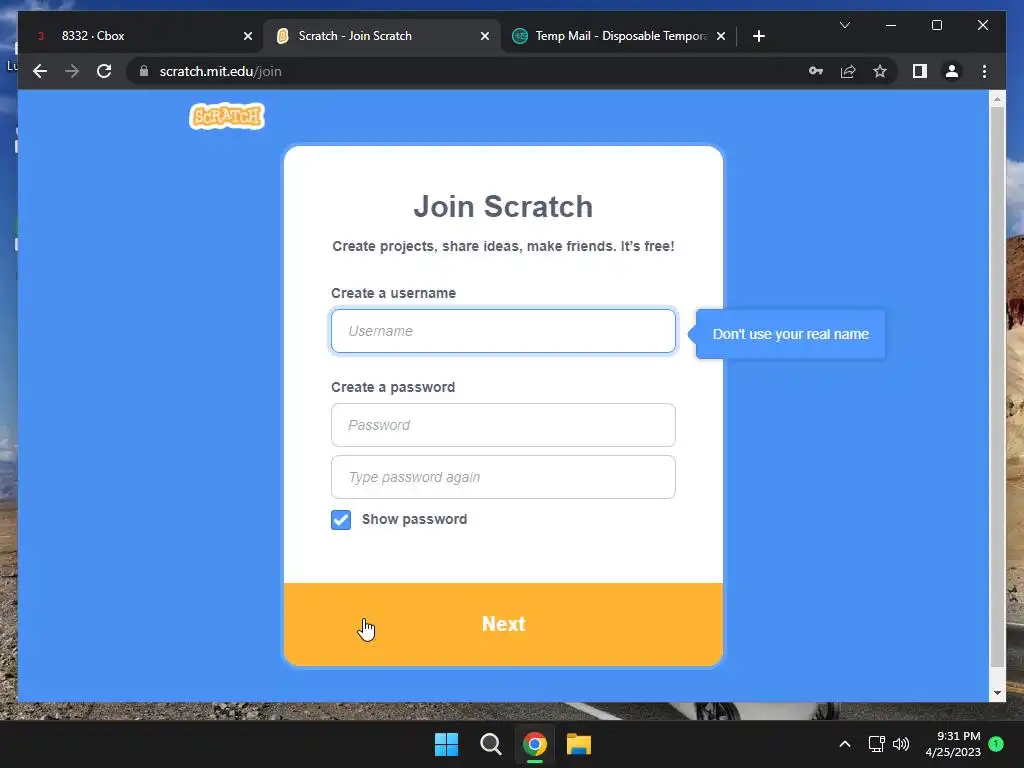
Task: Focus the Username field
Action: pos(503,331)
